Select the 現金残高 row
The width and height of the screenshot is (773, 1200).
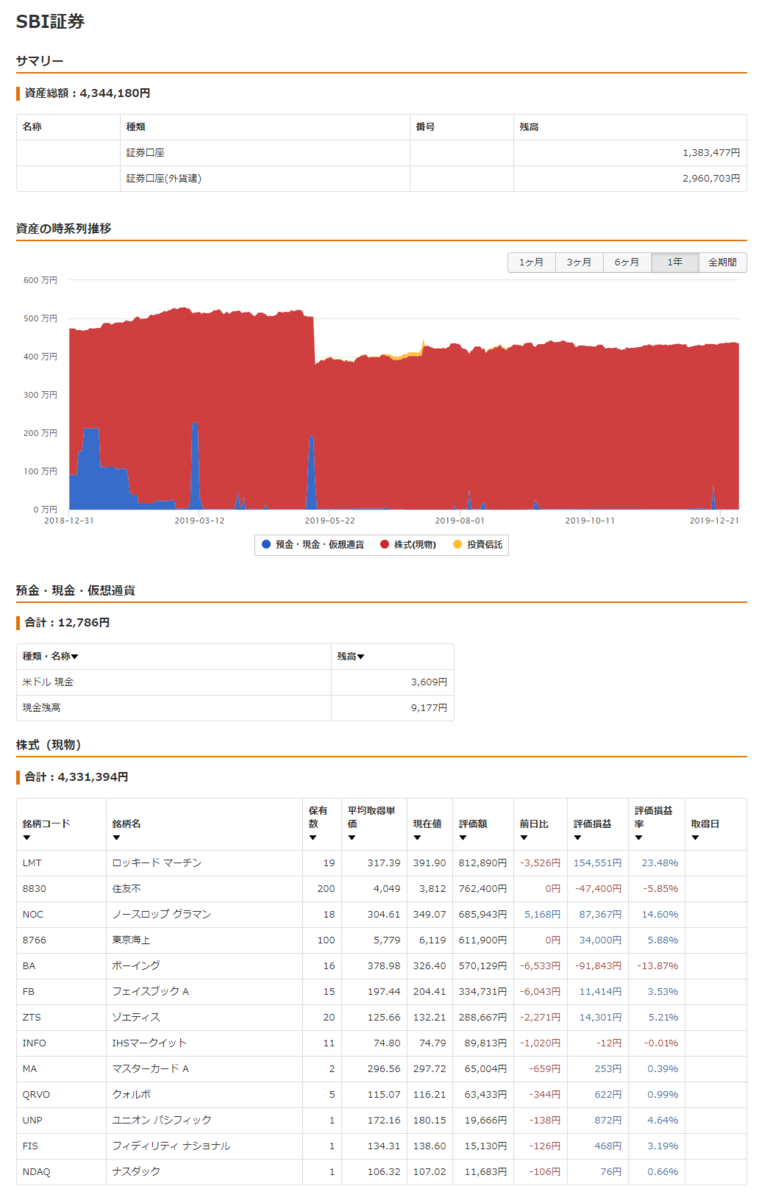coord(235,708)
